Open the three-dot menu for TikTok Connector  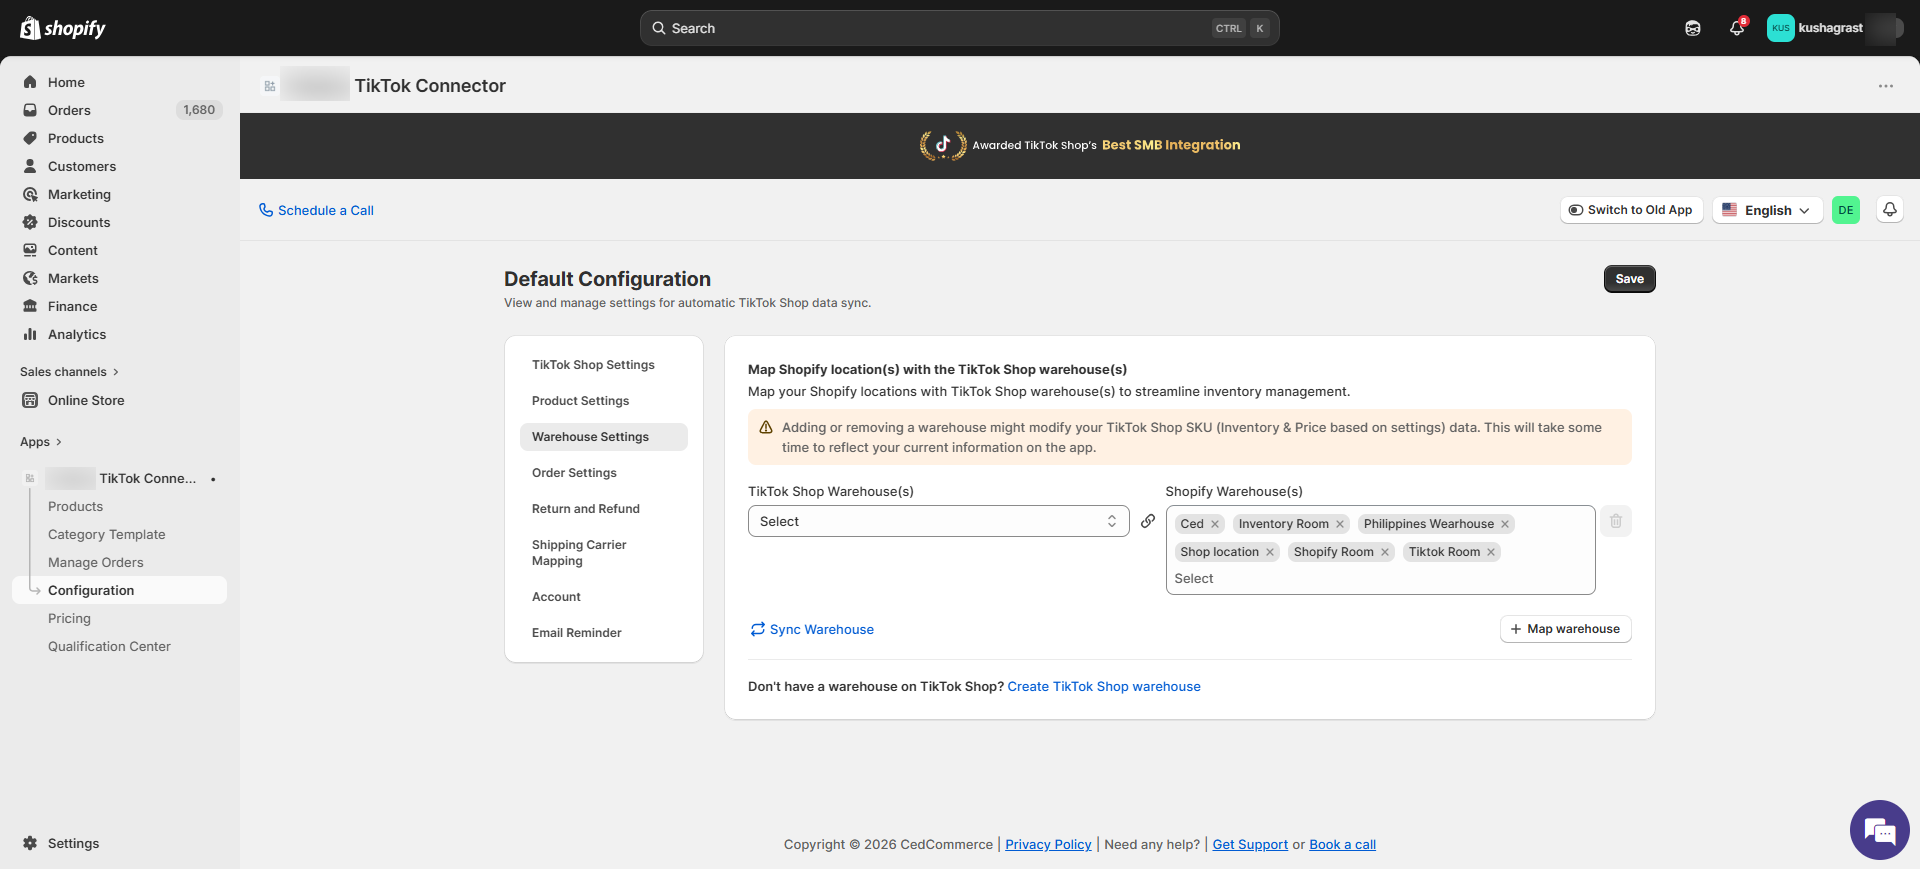[x=1885, y=86]
